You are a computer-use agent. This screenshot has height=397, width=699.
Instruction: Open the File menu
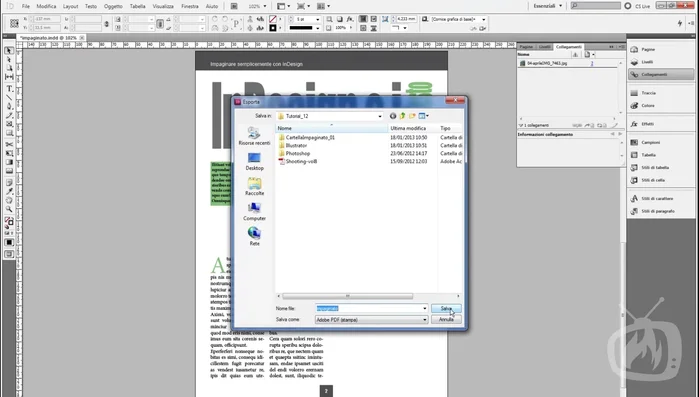(x=26, y=6)
